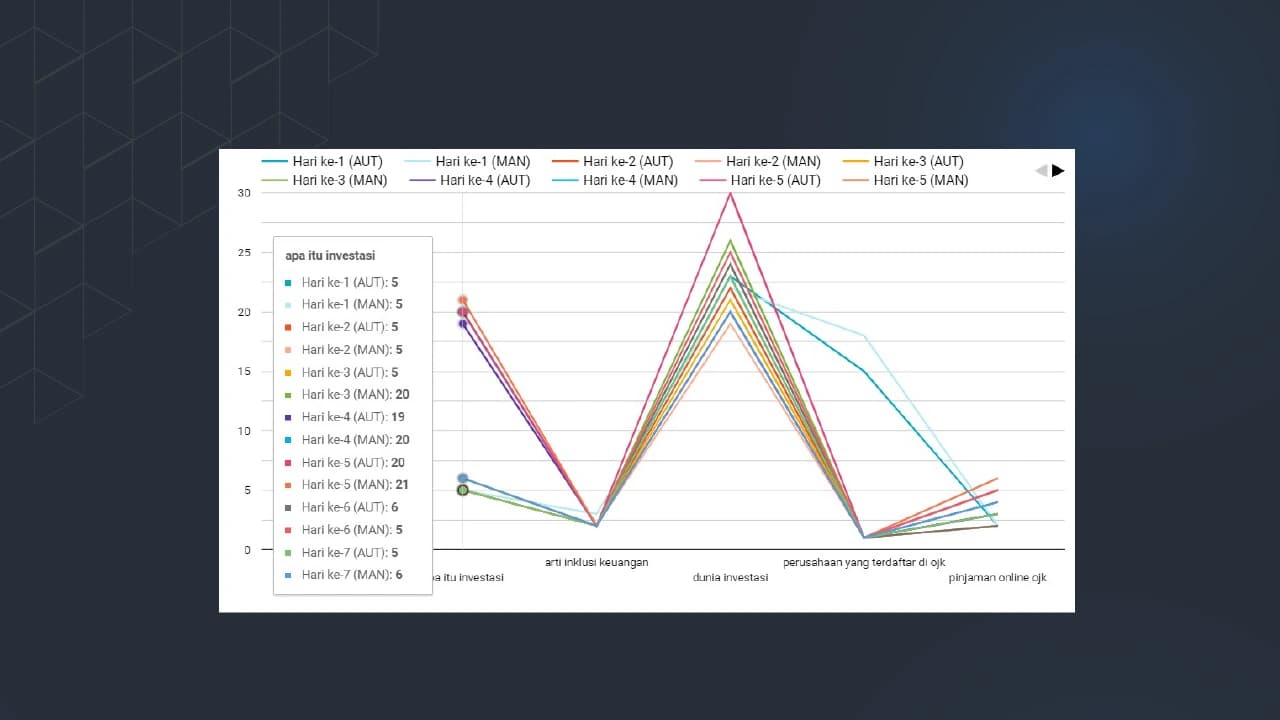Click the teal square beside tooltip Hari ke-1 (AUT)

point(288,283)
